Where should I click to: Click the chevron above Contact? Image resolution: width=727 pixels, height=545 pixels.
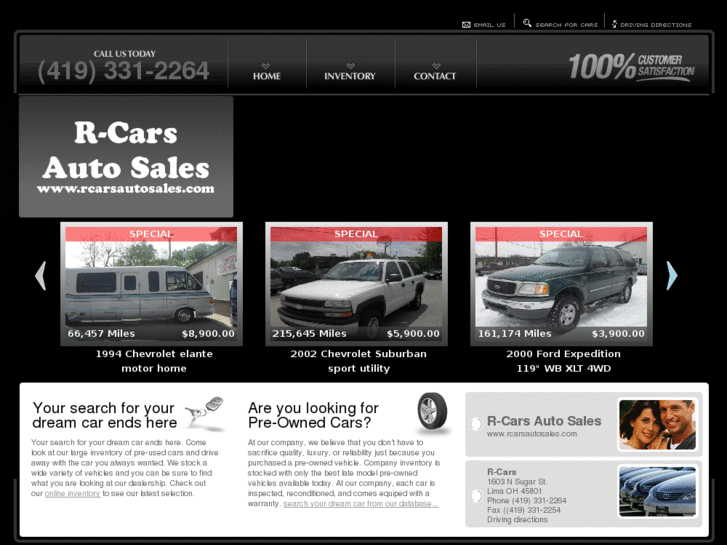(436, 66)
